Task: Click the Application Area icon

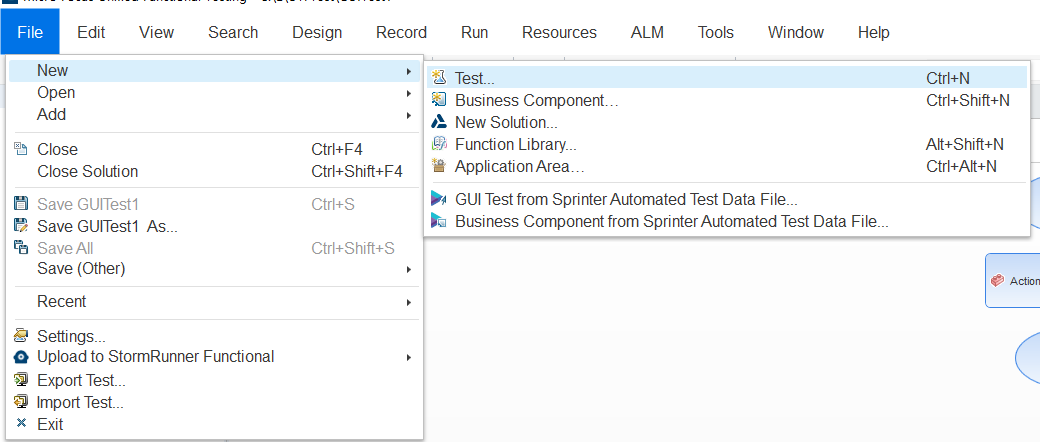Action: (x=438, y=166)
